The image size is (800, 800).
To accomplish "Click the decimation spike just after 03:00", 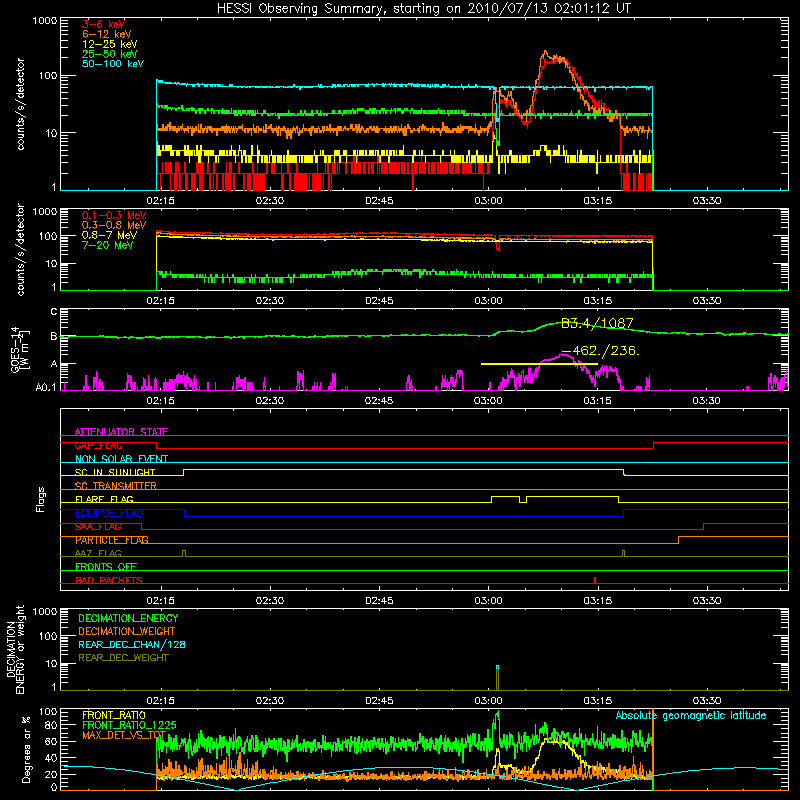I will (x=497, y=678).
